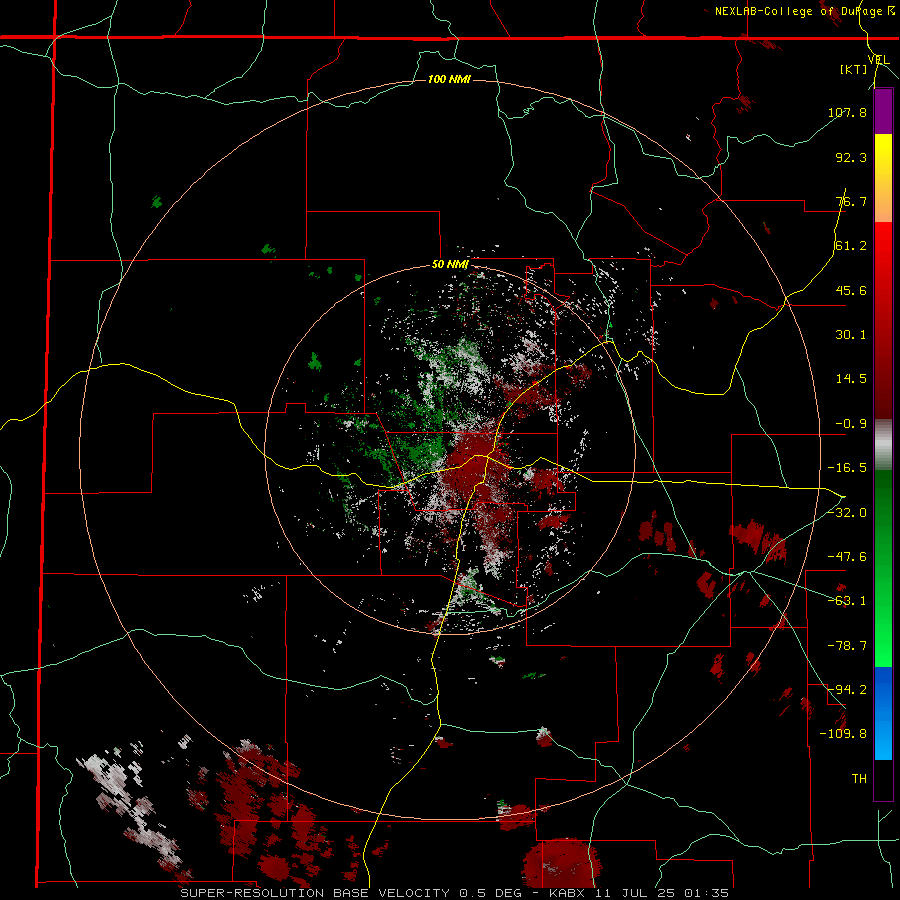Viewport: 900px width, 900px height.
Task: Pick the green segment of color bar
Action: (883, 568)
